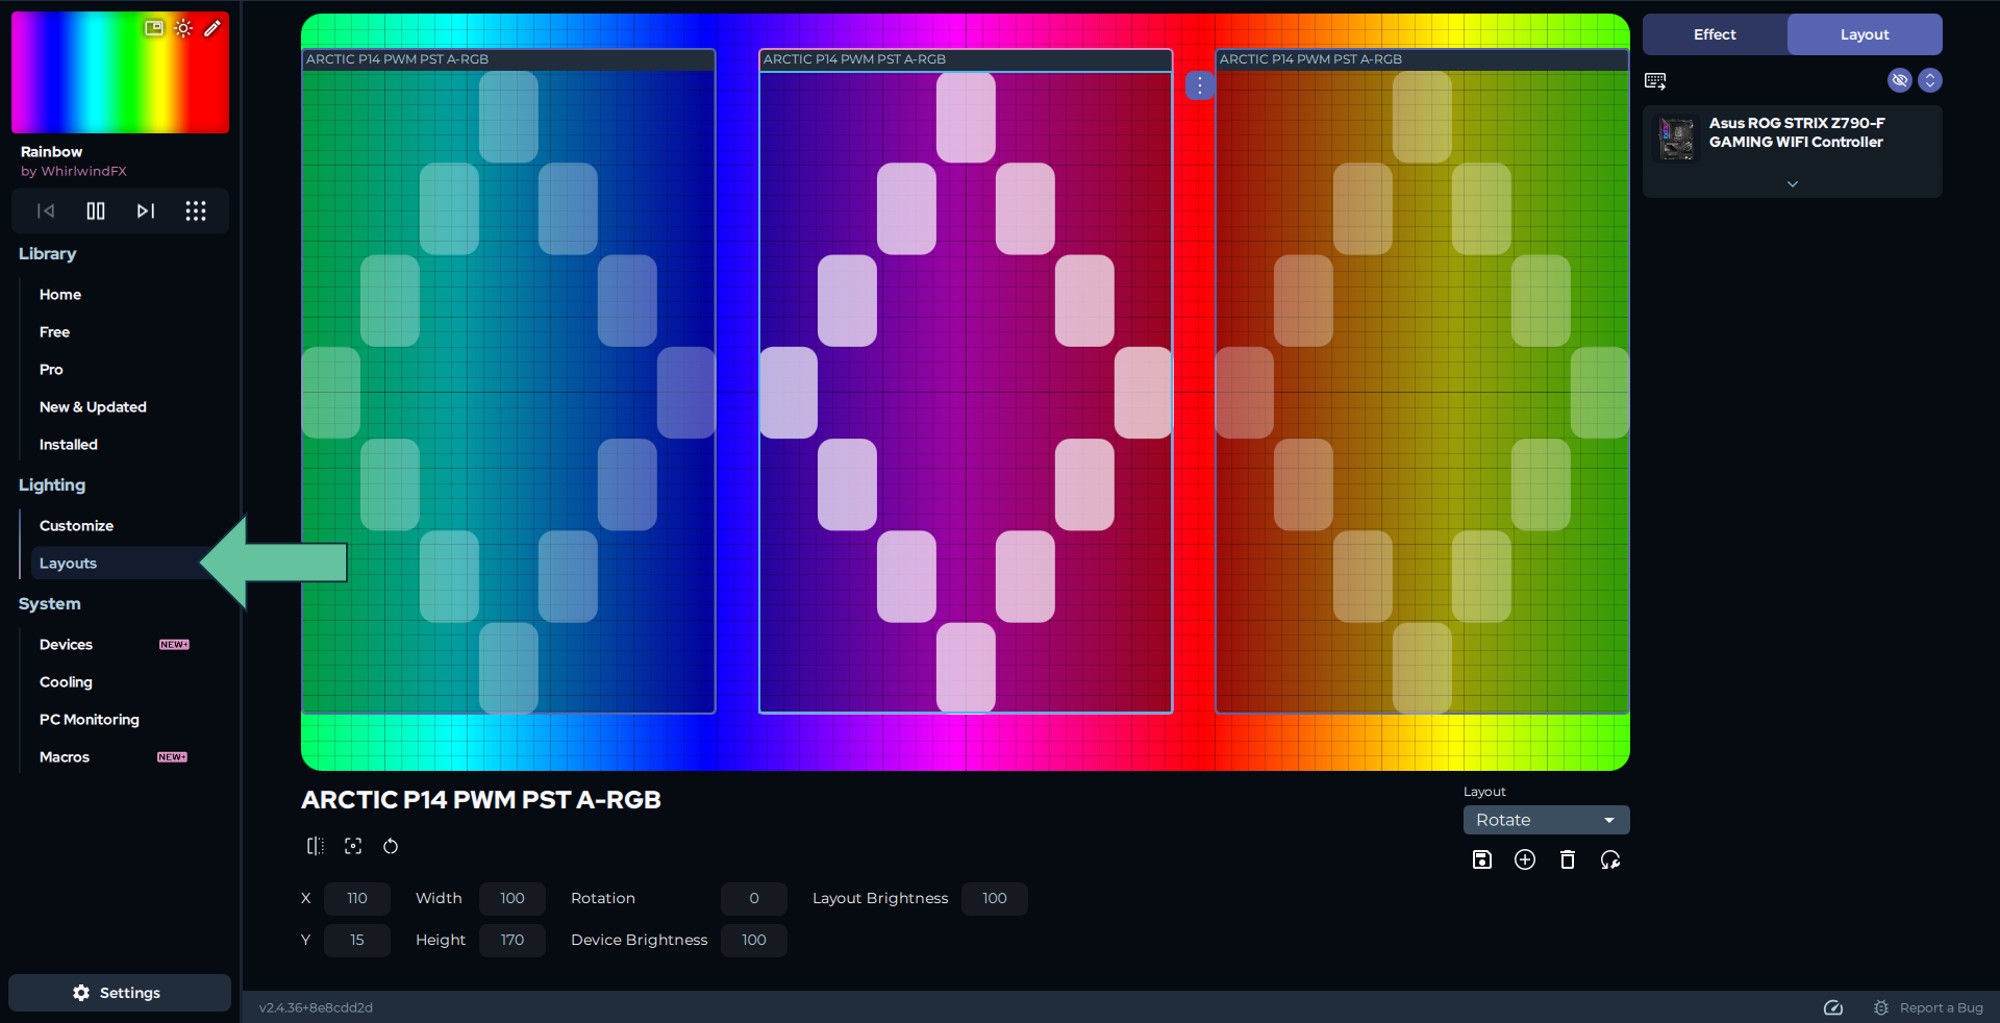Open the Rotate layout dropdown
This screenshot has height=1023, width=2000.
pyautogui.click(x=1546, y=820)
